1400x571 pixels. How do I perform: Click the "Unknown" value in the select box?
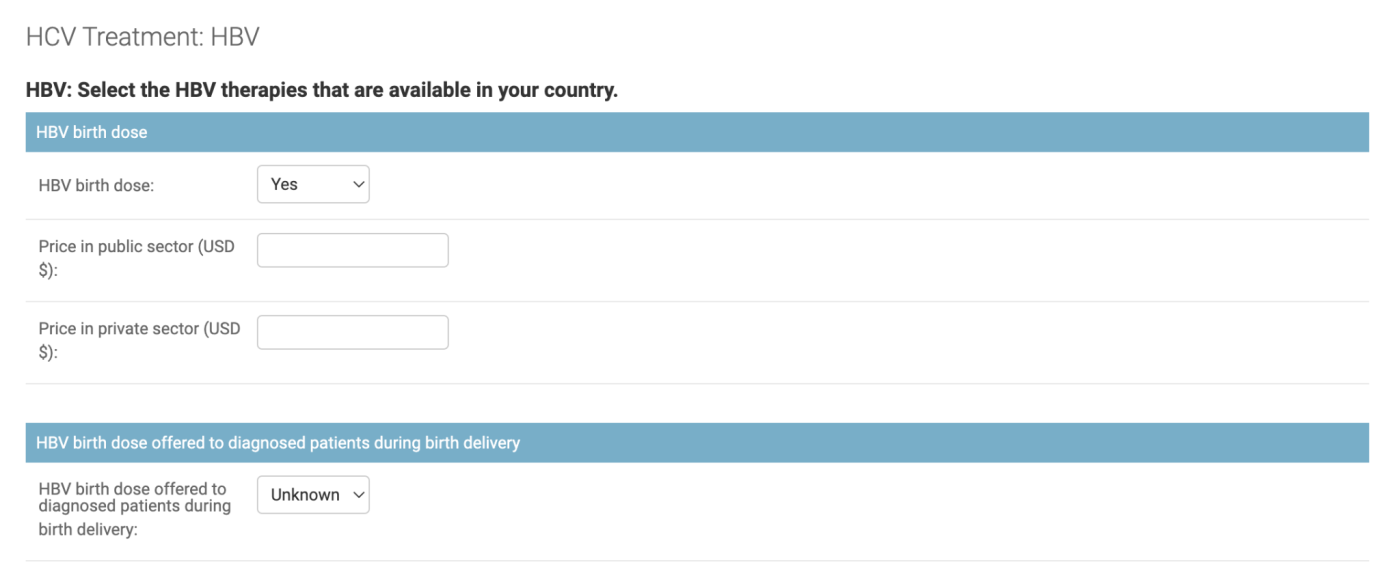click(305, 495)
